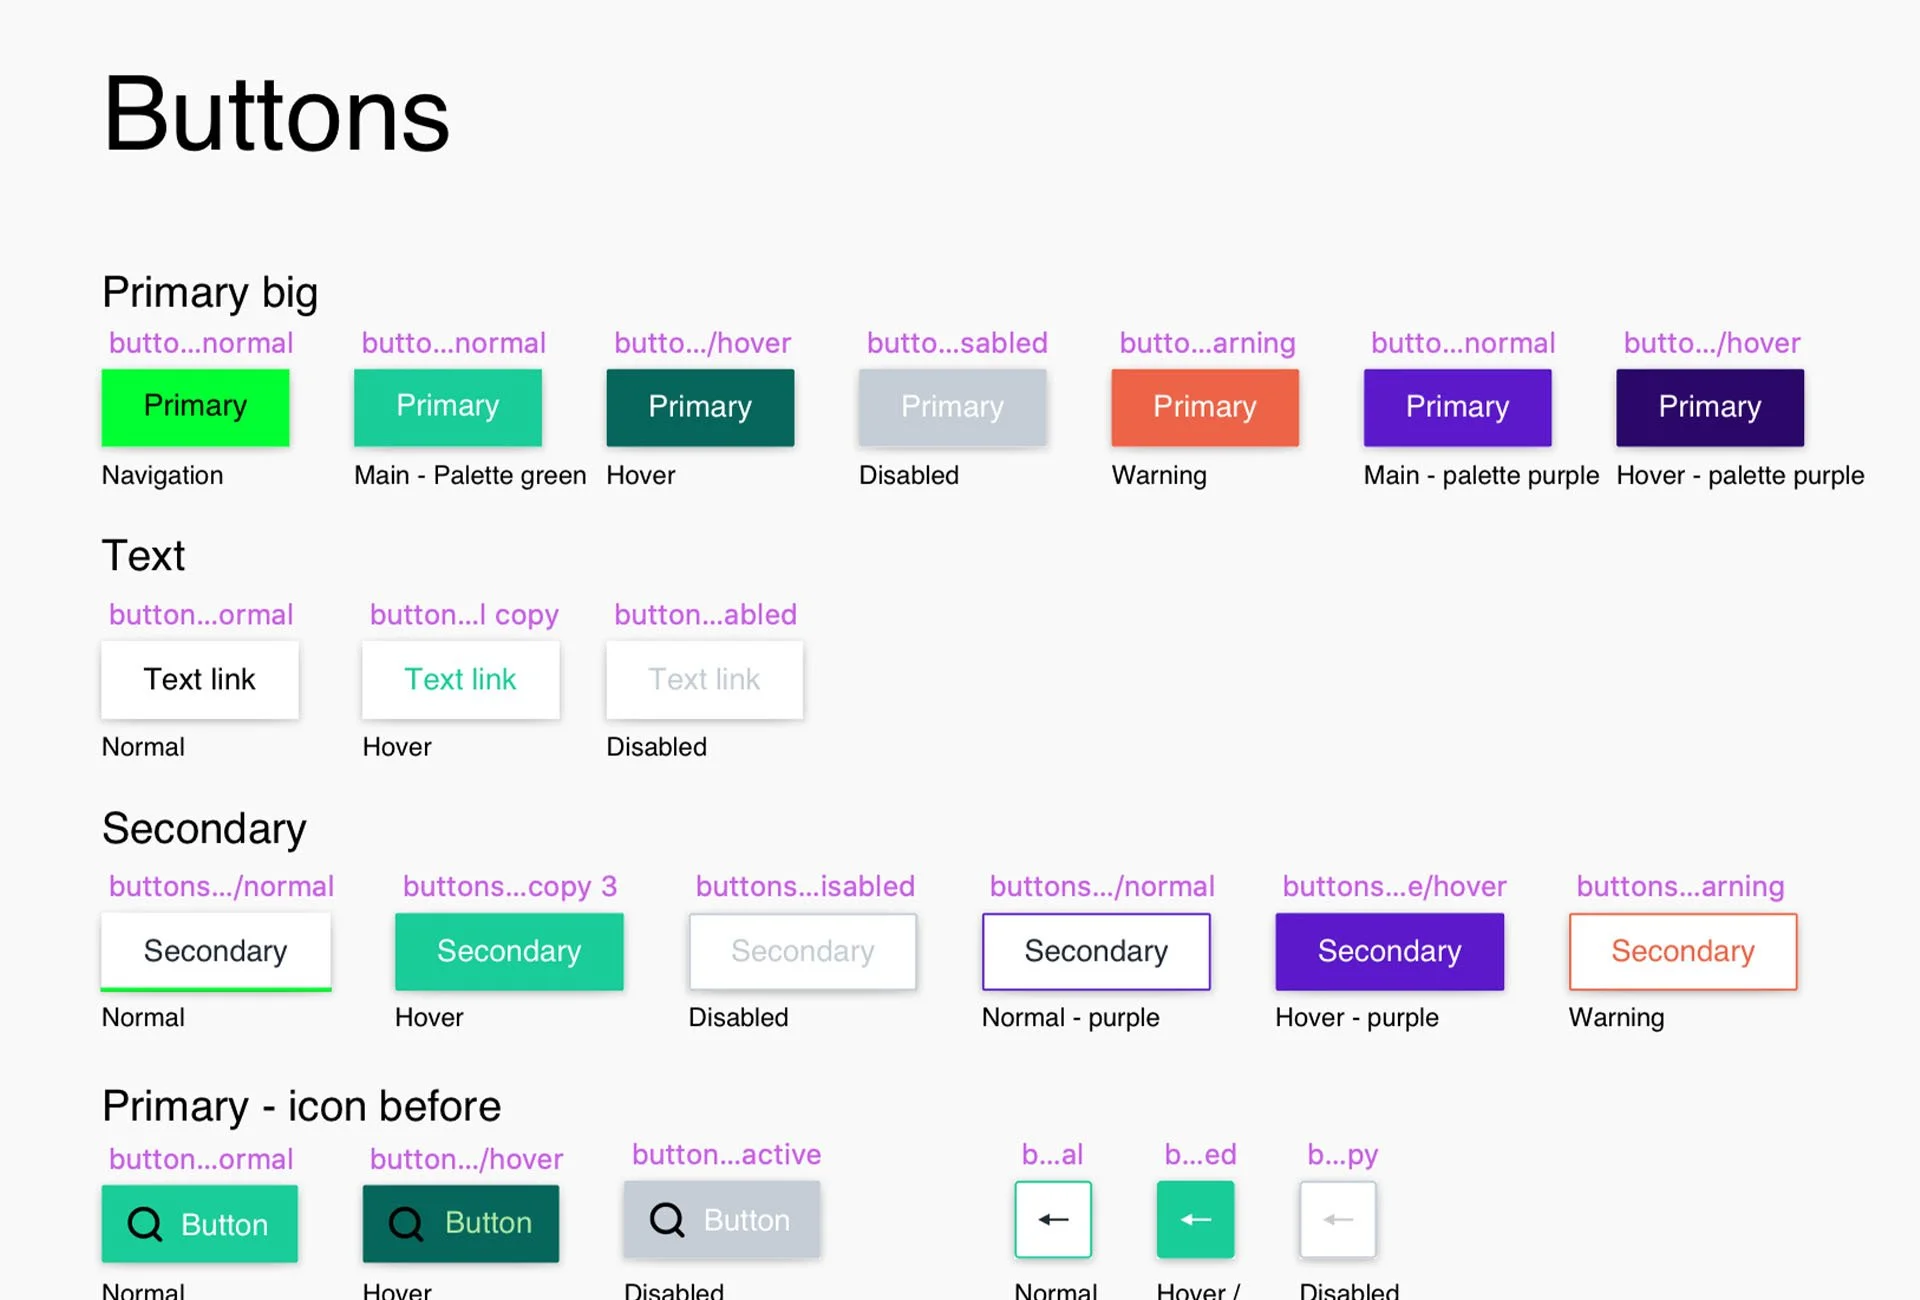Click the dark green Hover Primary button
The height and width of the screenshot is (1300, 1920).
pos(700,407)
